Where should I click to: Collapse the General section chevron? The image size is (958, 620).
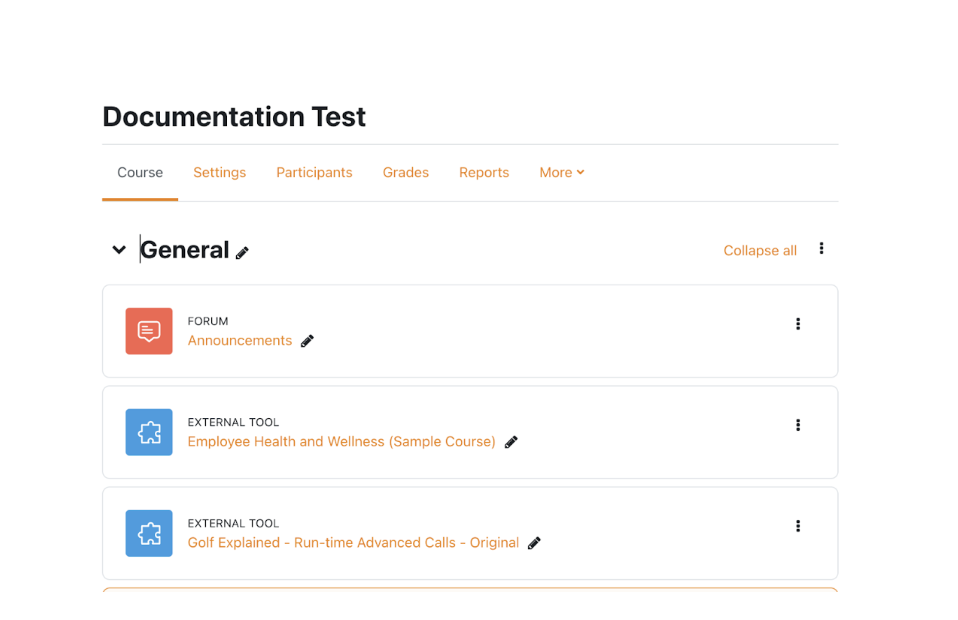point(119,250)
